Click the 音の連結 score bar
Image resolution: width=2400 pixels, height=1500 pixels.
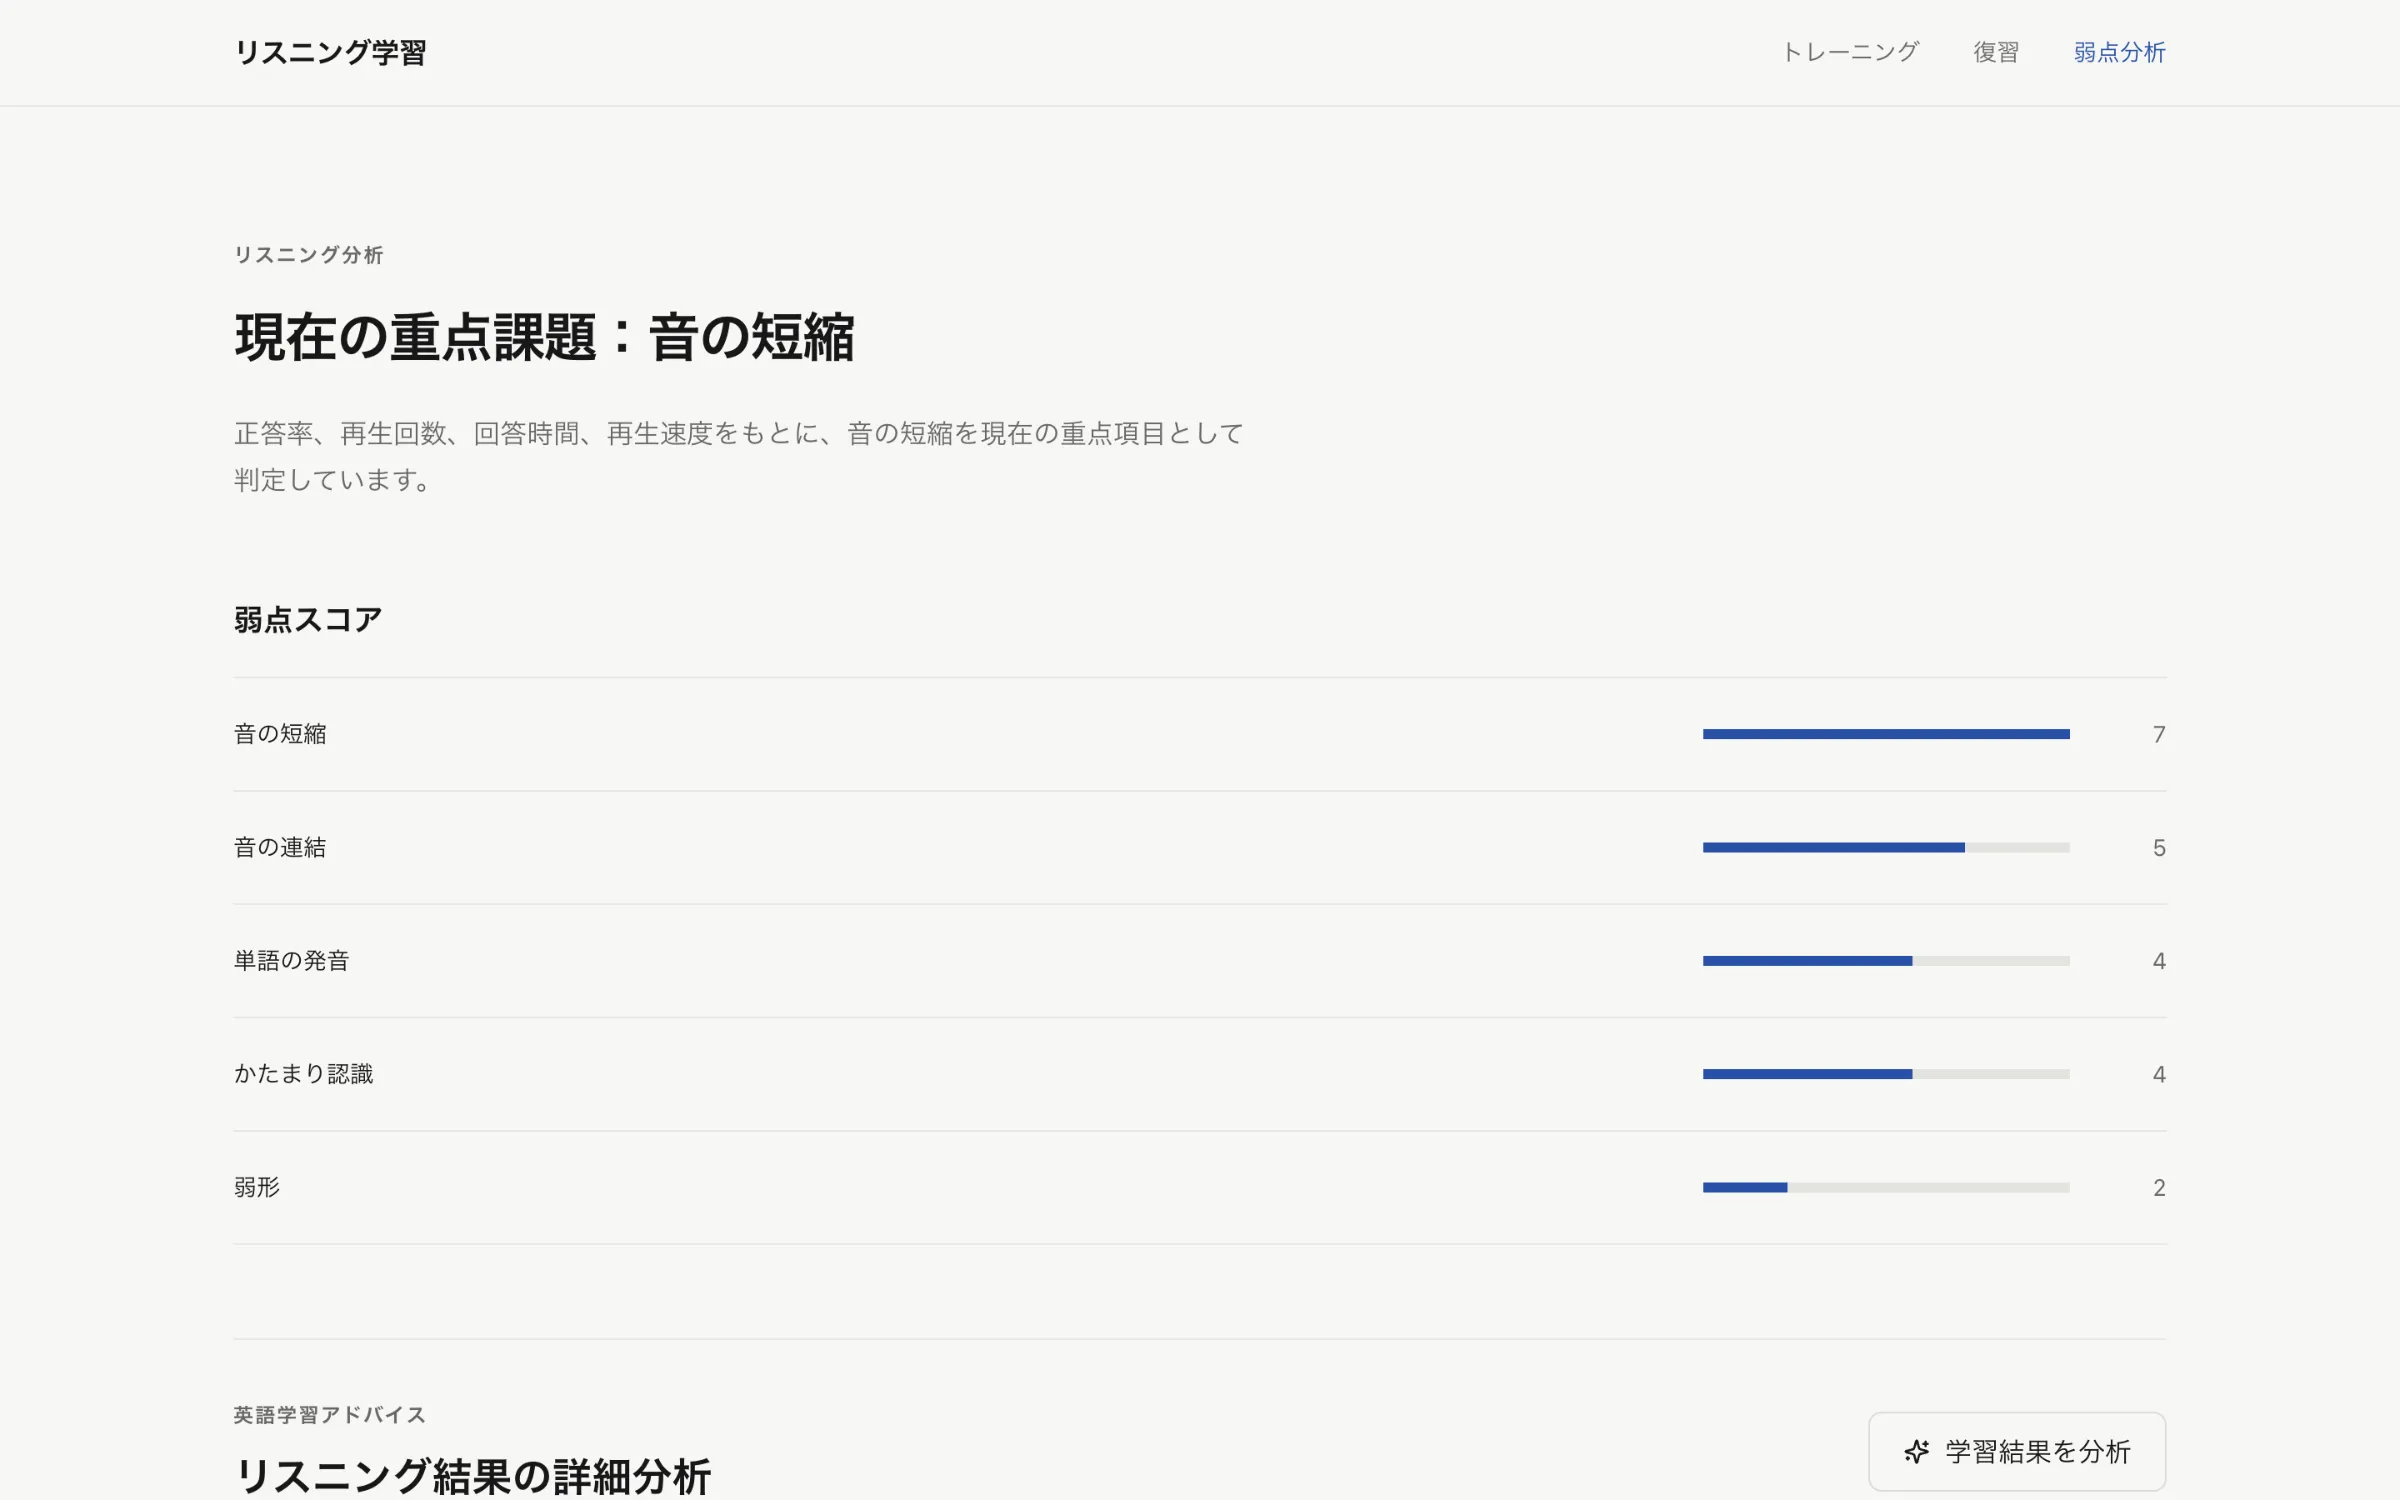(1886, 847)
